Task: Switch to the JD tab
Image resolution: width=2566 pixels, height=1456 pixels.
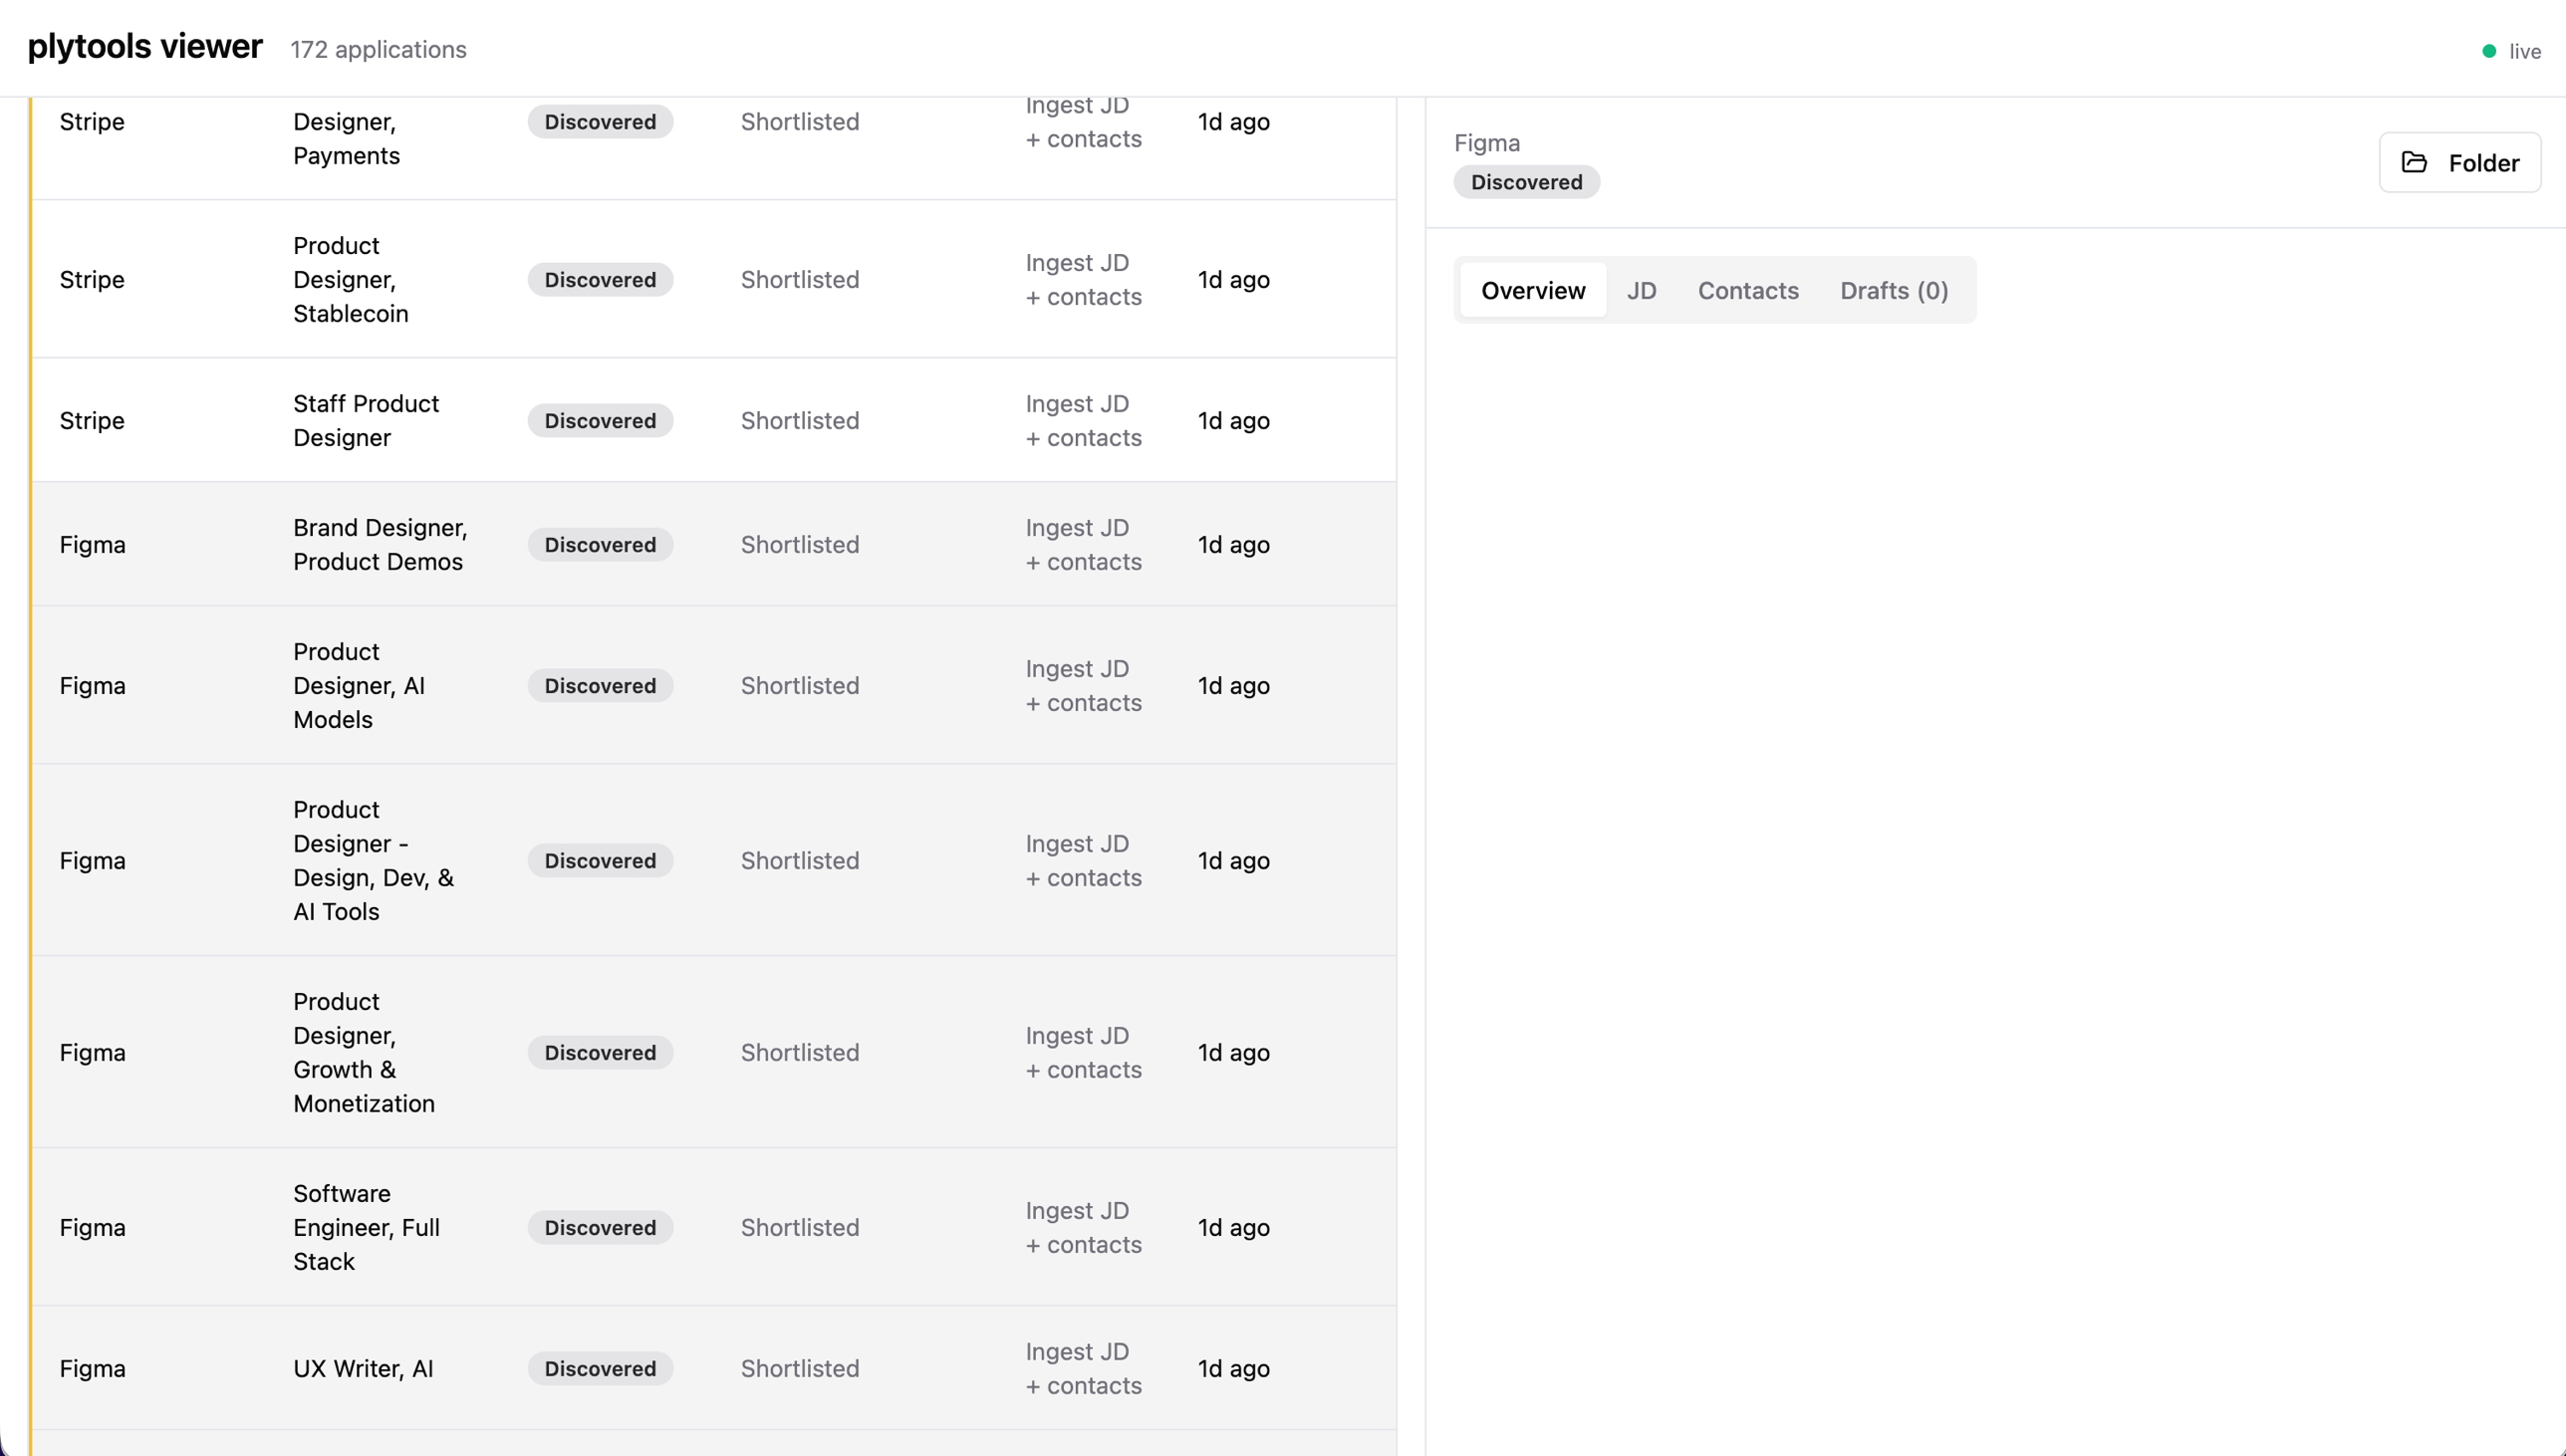Action: 1641,290
